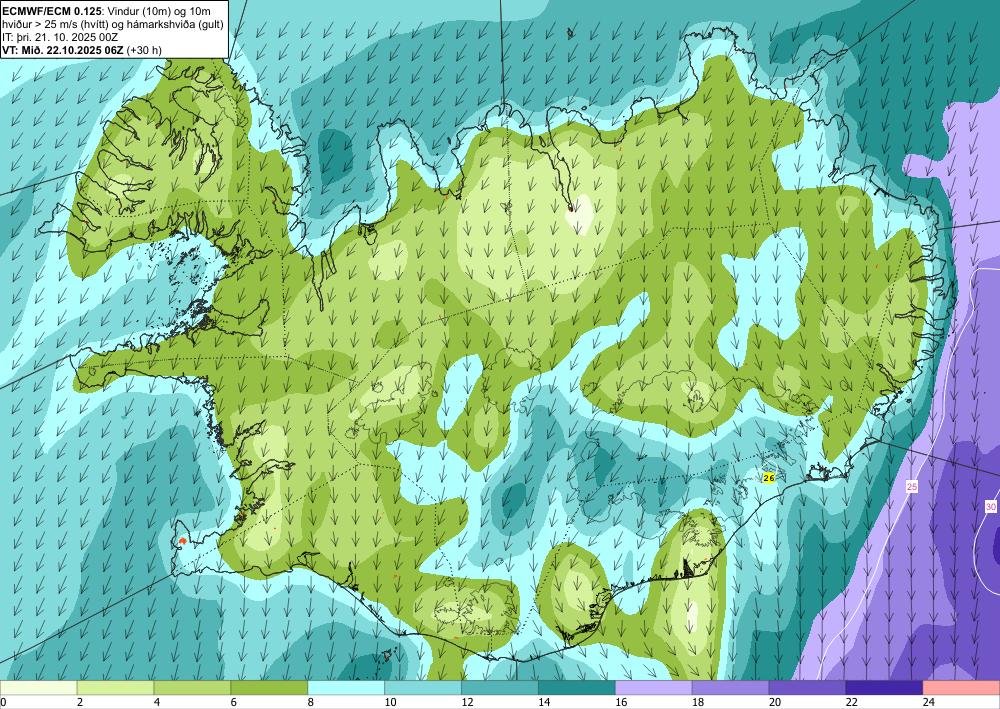Click the legend tick label '16'
Viewport: 1000px width, 709px height.
point(621,702)
